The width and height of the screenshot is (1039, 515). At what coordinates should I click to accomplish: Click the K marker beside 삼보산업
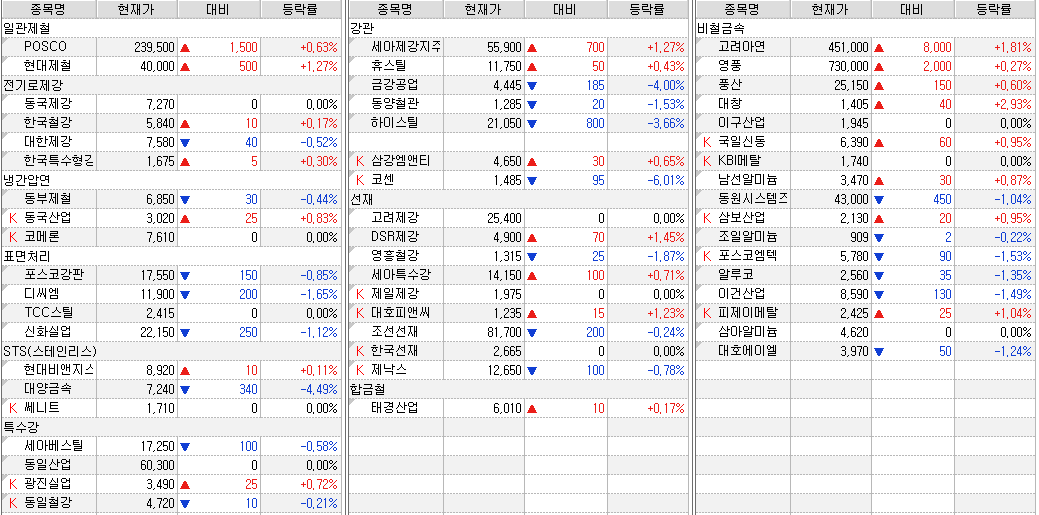pos(707,217)
